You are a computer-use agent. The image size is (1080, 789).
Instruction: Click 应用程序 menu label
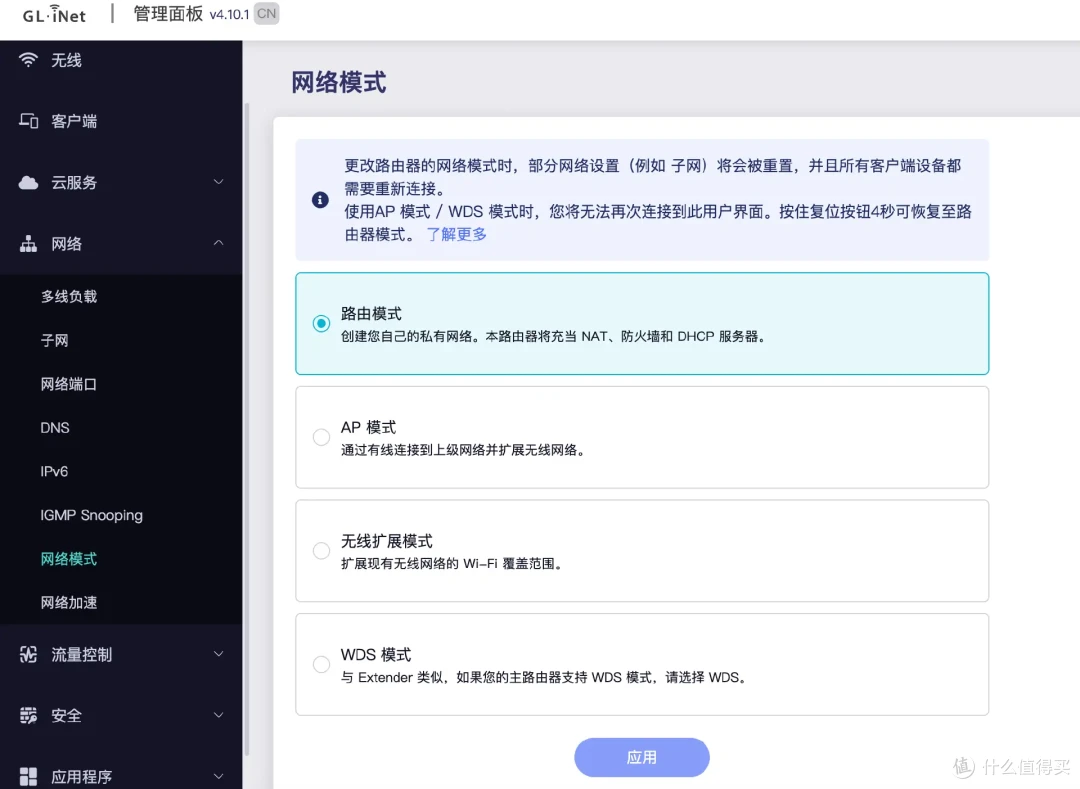pyautogui.click(x=82, y=777)
